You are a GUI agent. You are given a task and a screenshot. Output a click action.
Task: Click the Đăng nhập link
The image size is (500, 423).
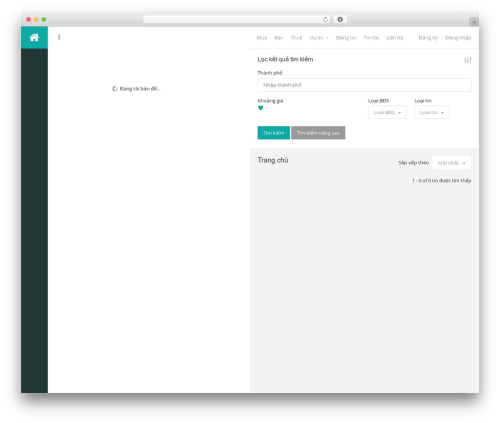[458, 38]
